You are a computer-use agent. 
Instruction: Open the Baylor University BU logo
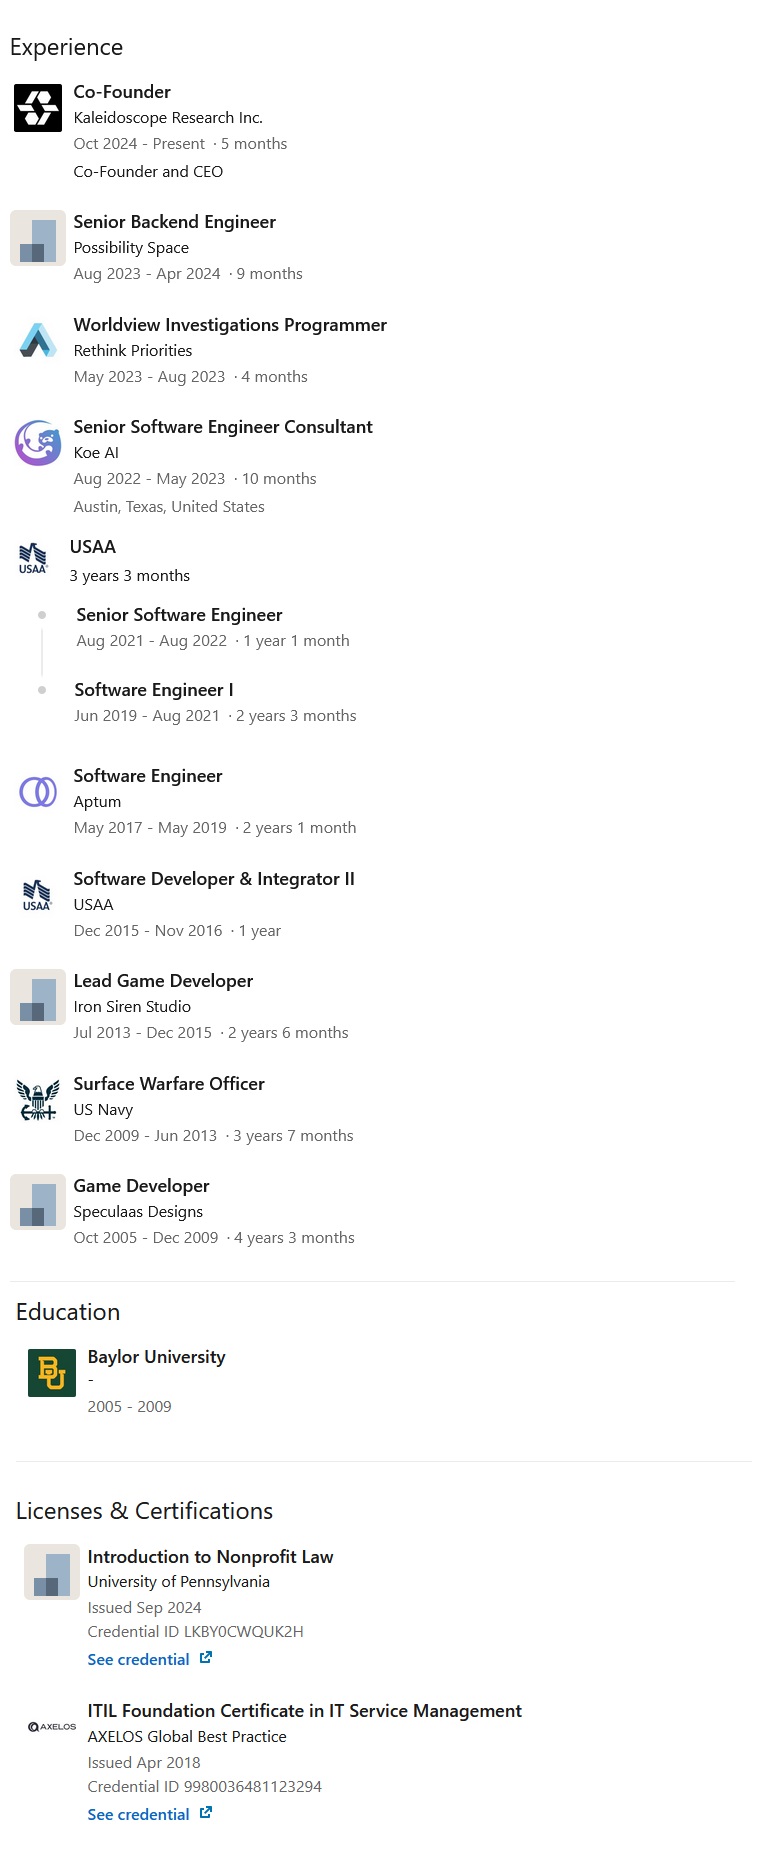click(52, 1373)
